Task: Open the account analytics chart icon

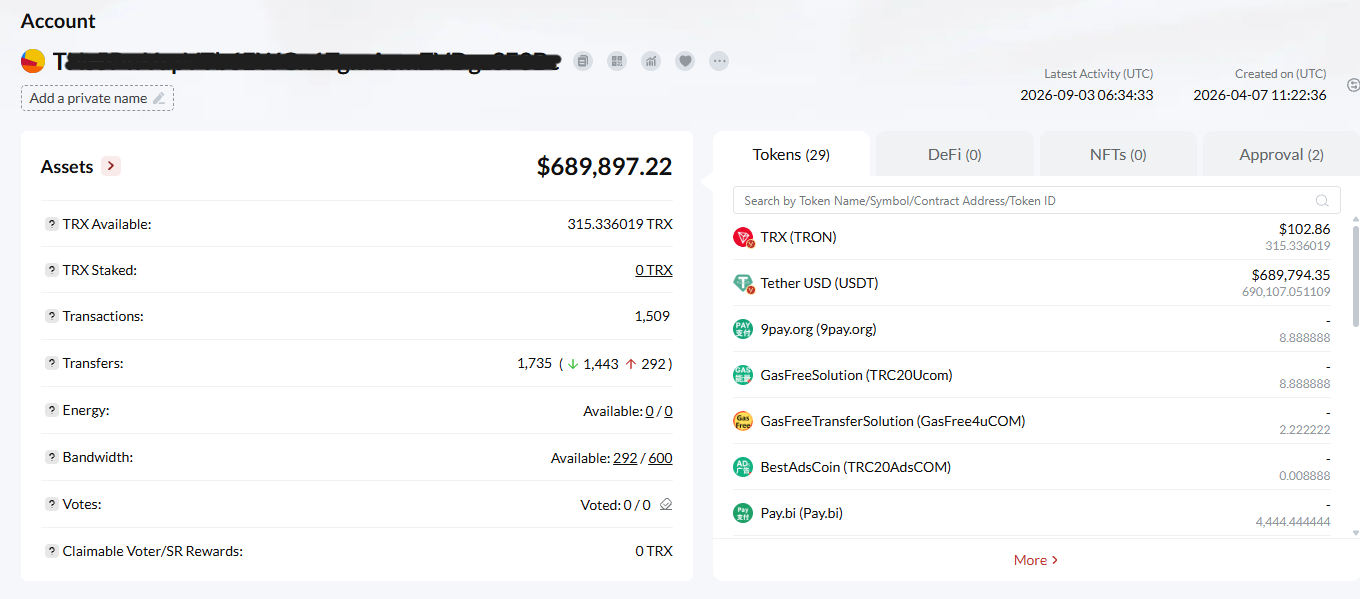Action: [651, 61]
